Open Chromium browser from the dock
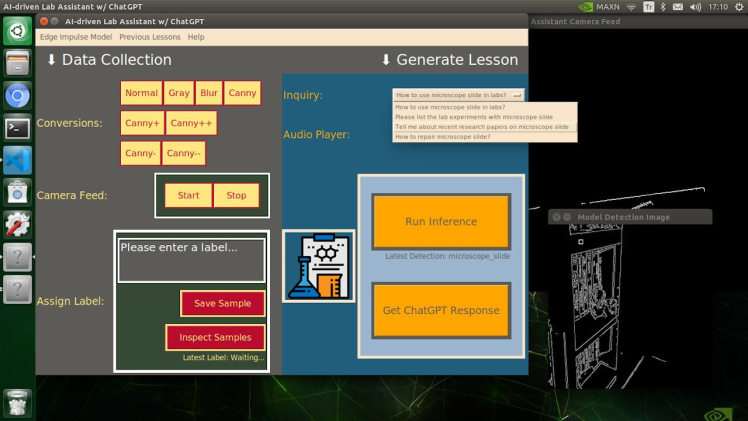This screenshot has width=748, height=421. (x=17, y=96)
